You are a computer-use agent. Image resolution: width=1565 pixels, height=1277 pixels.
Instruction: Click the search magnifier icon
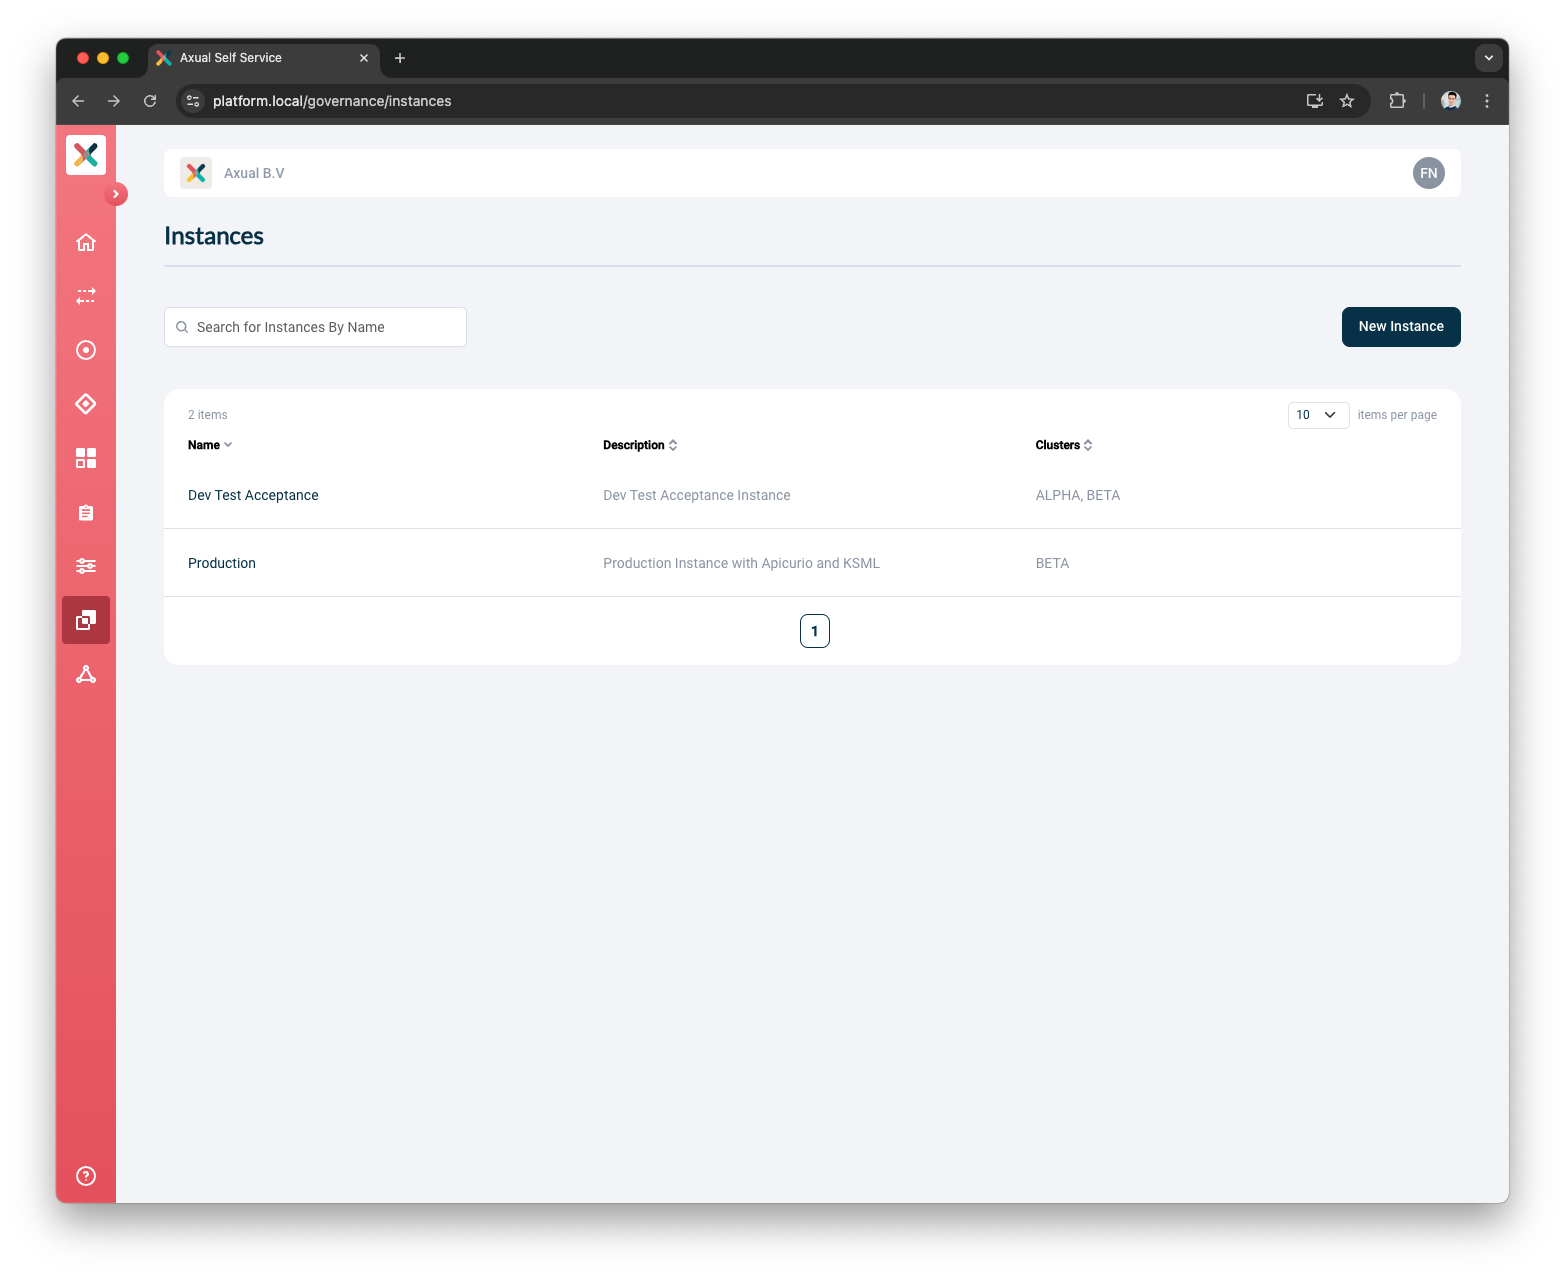182,327
